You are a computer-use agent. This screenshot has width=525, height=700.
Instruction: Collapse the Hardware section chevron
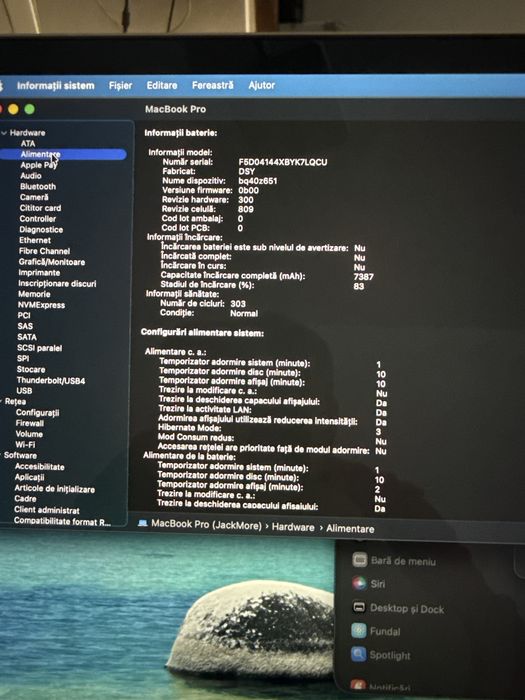click(x=4, y=133)
